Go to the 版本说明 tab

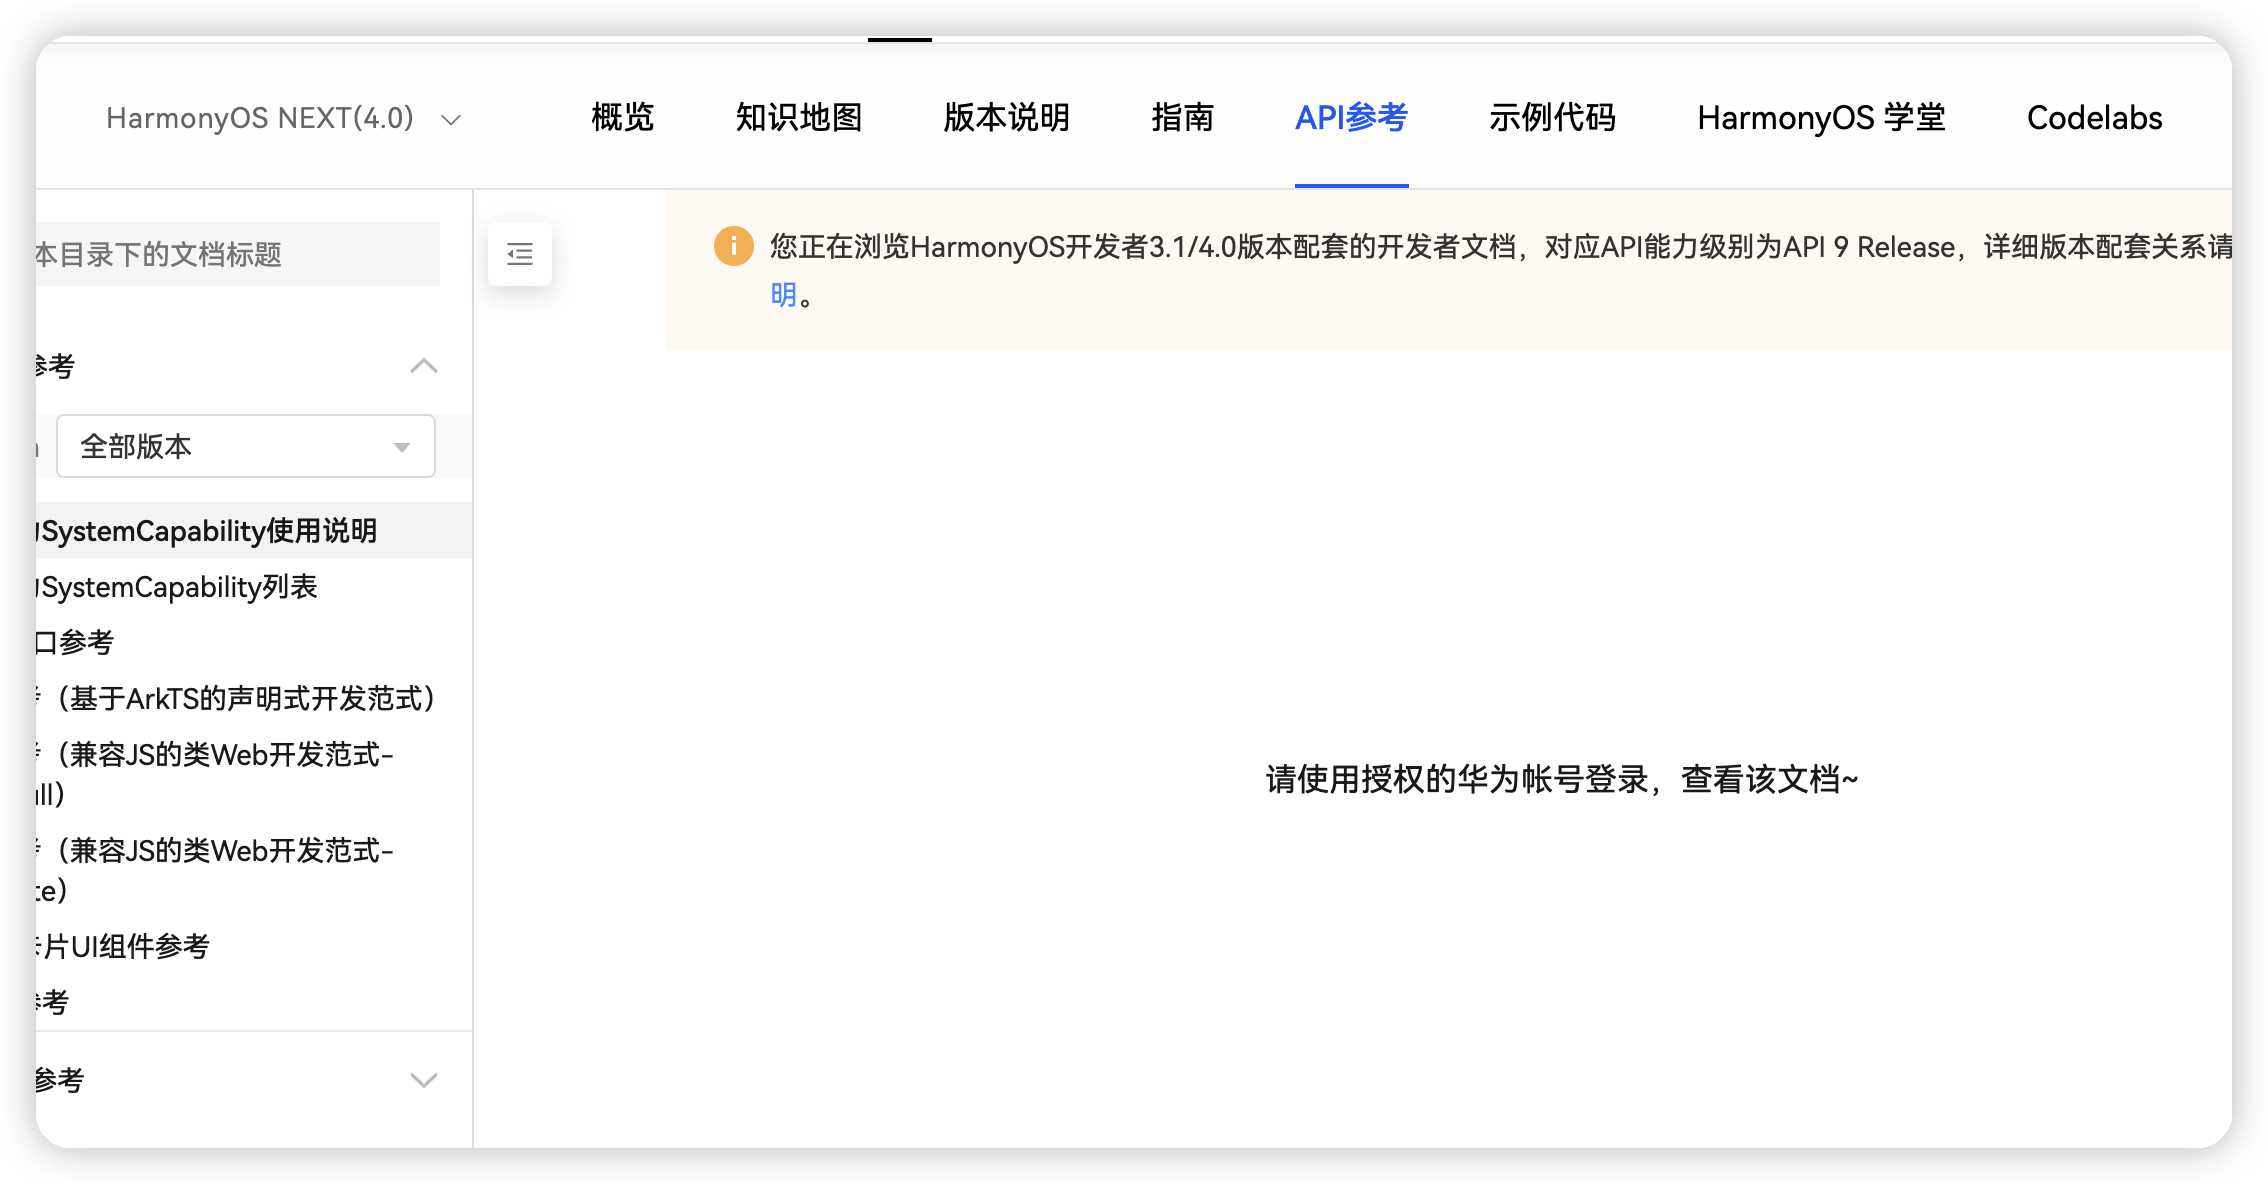pyautogui.click(x=1007, y=118)
